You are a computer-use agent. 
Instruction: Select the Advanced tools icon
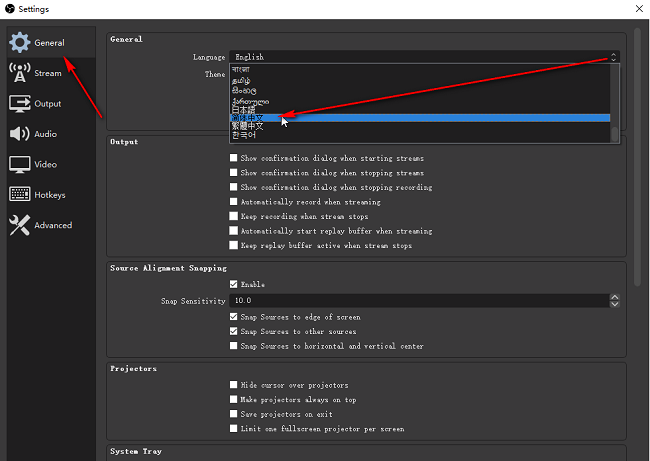tap(19, 225)
